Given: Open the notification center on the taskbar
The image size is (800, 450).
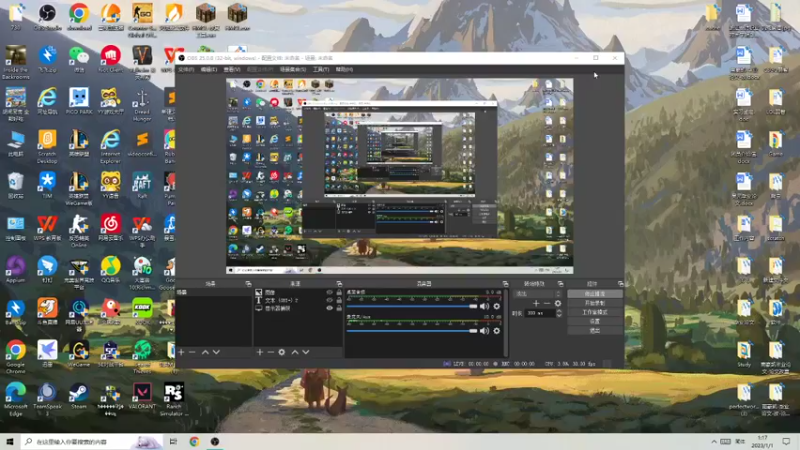Looking at the screenshot, I should coord(786,442).
